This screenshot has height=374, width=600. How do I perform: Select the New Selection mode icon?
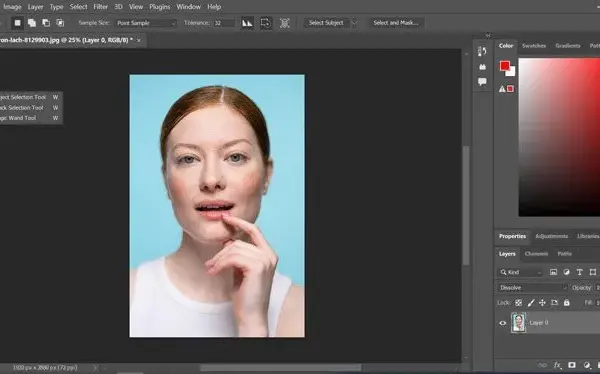17,23
